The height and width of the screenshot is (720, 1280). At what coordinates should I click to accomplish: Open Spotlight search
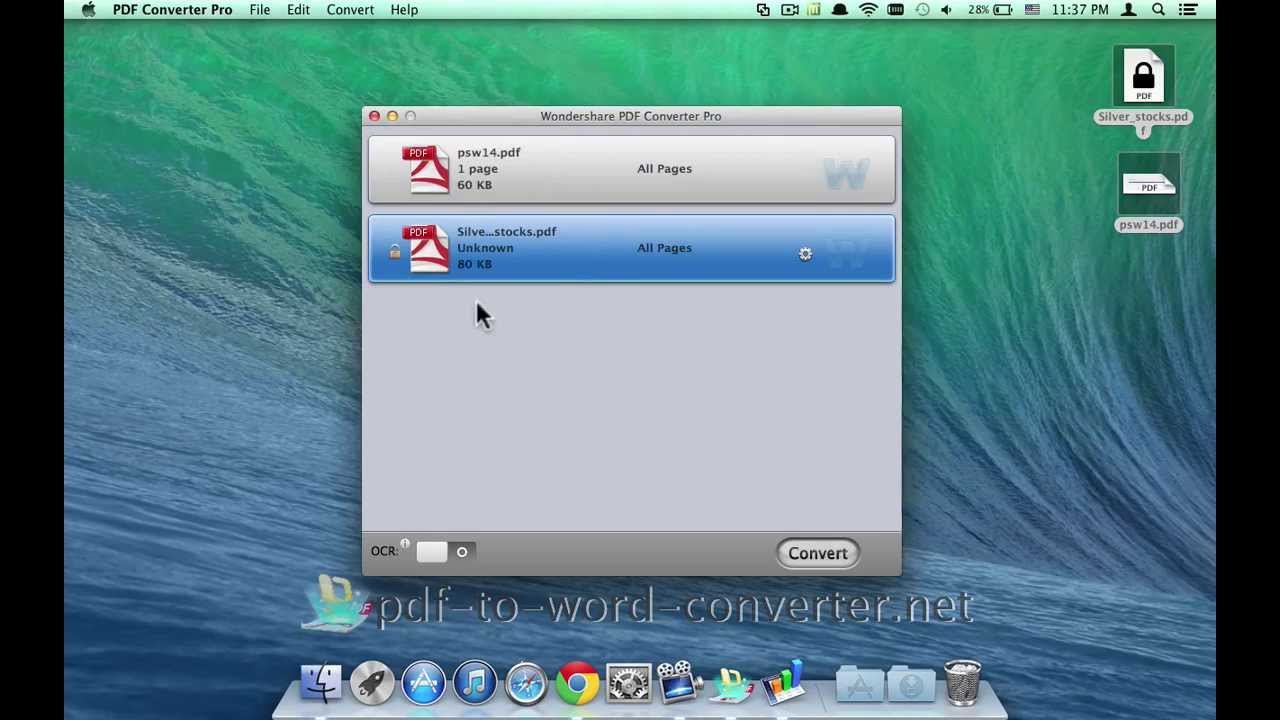pyautogui.click(x=1158, y=10)
